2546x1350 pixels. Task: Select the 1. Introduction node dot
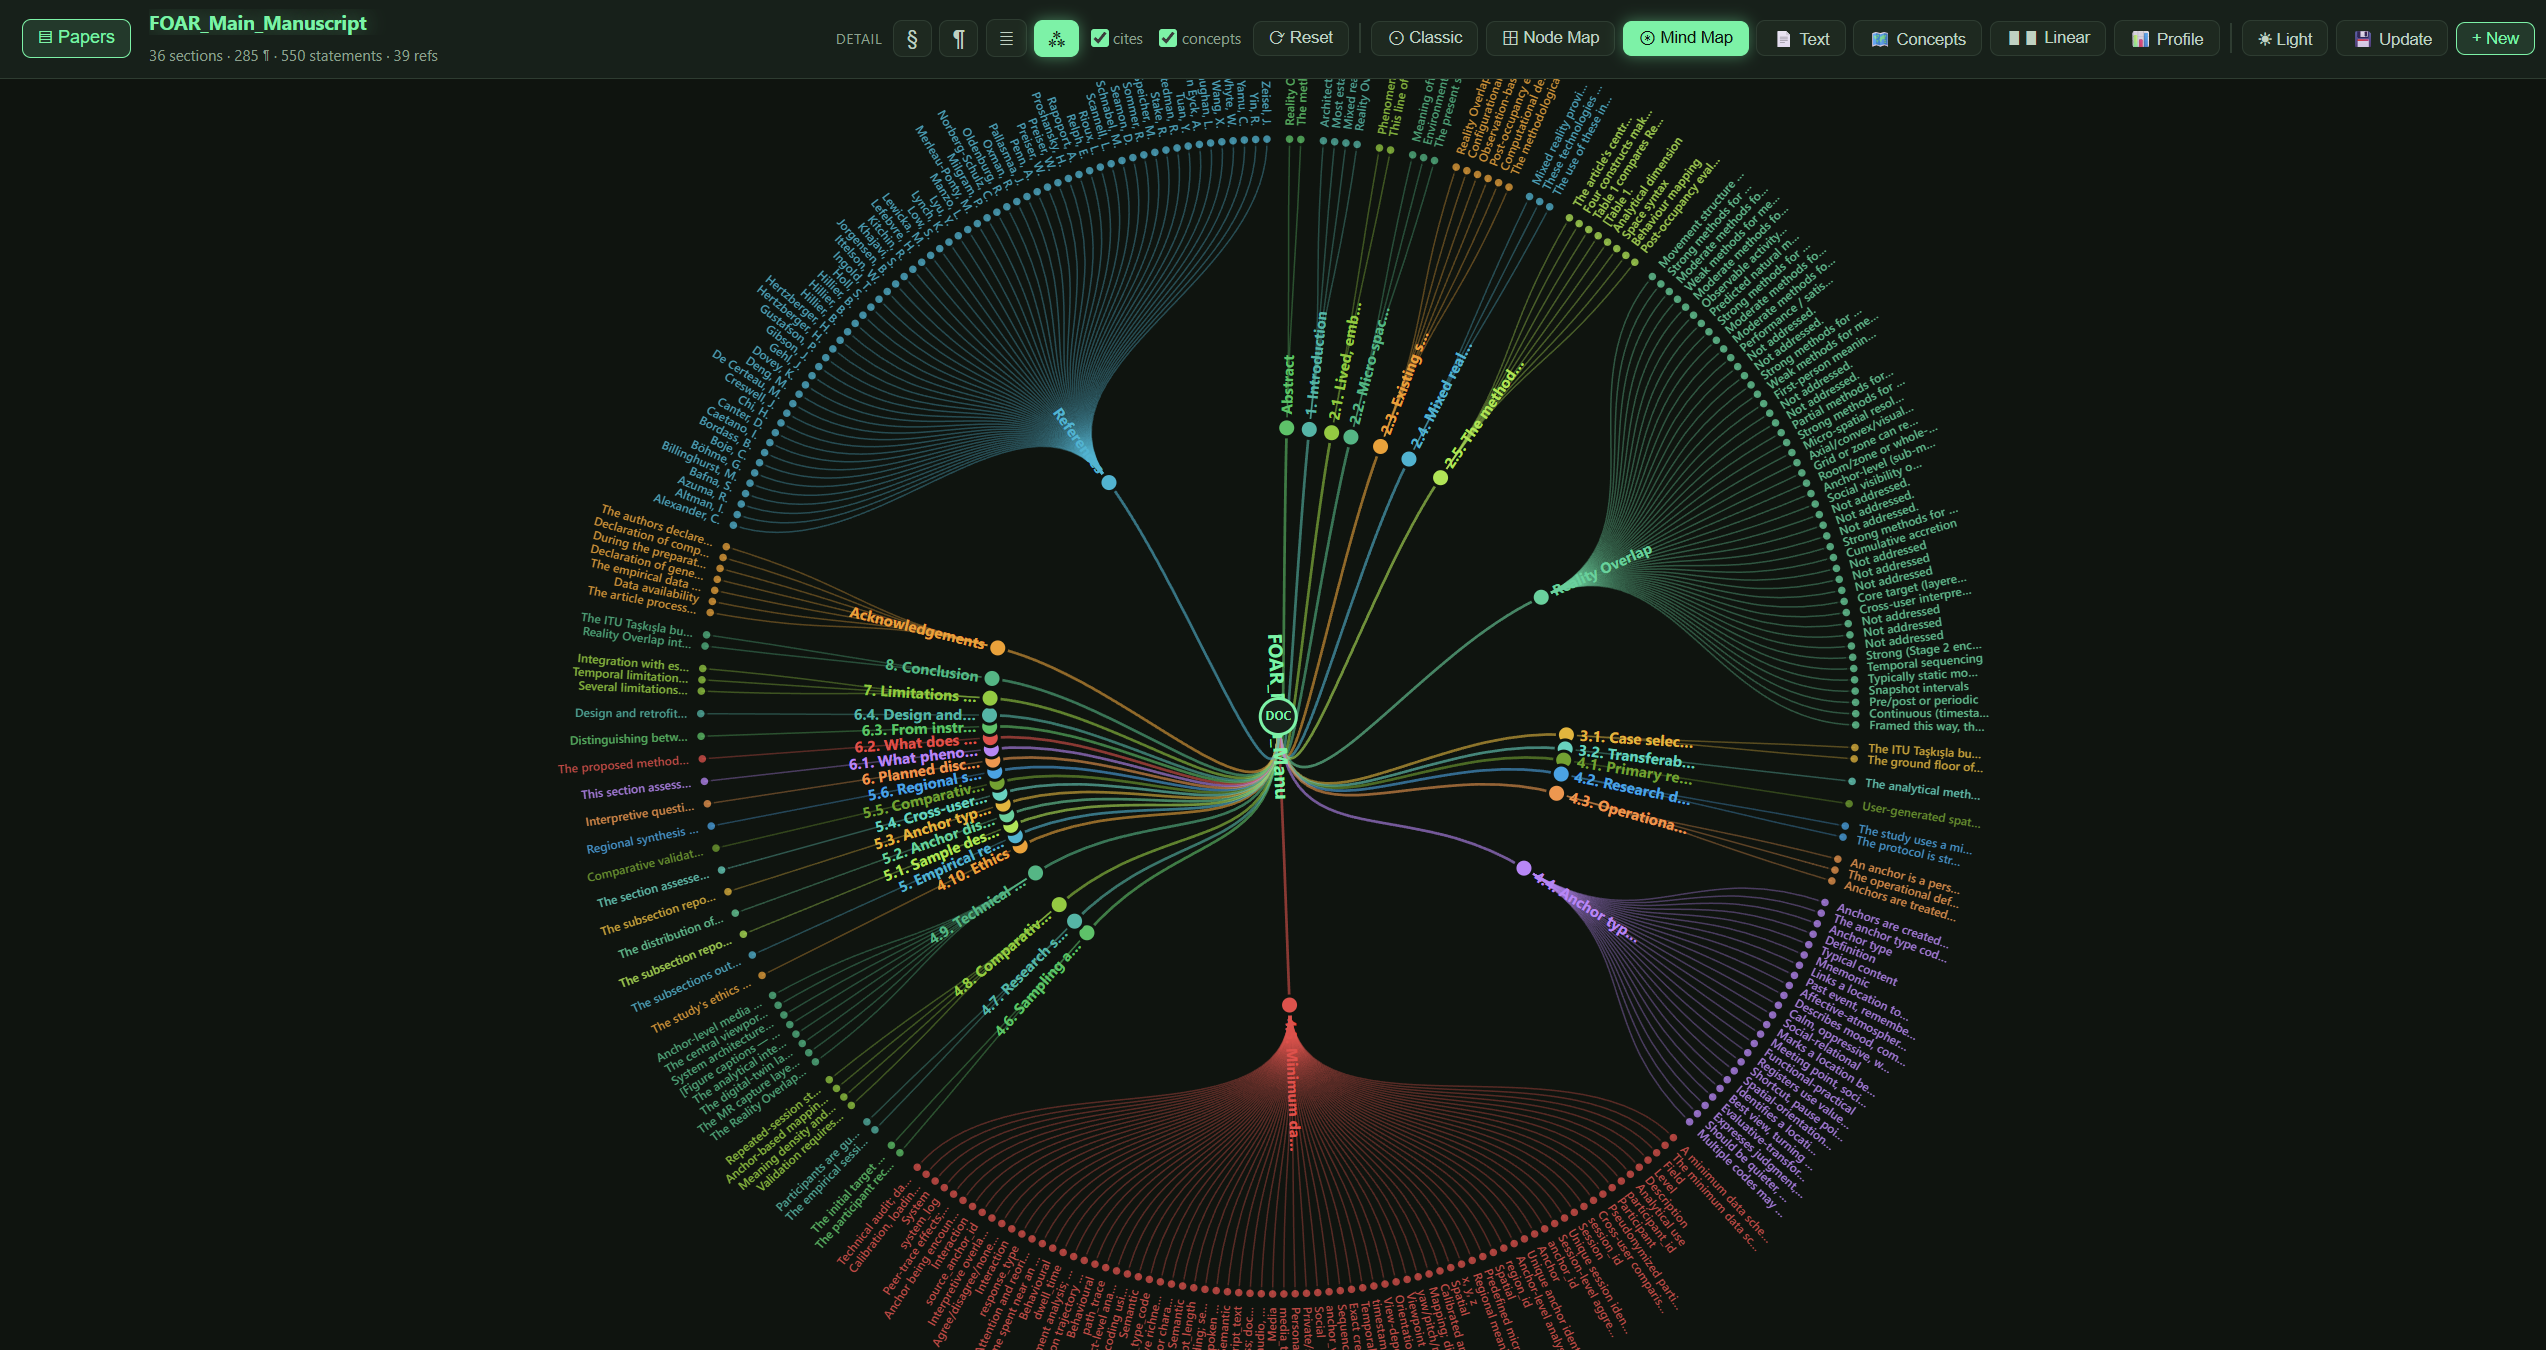tap(1309, 430)
